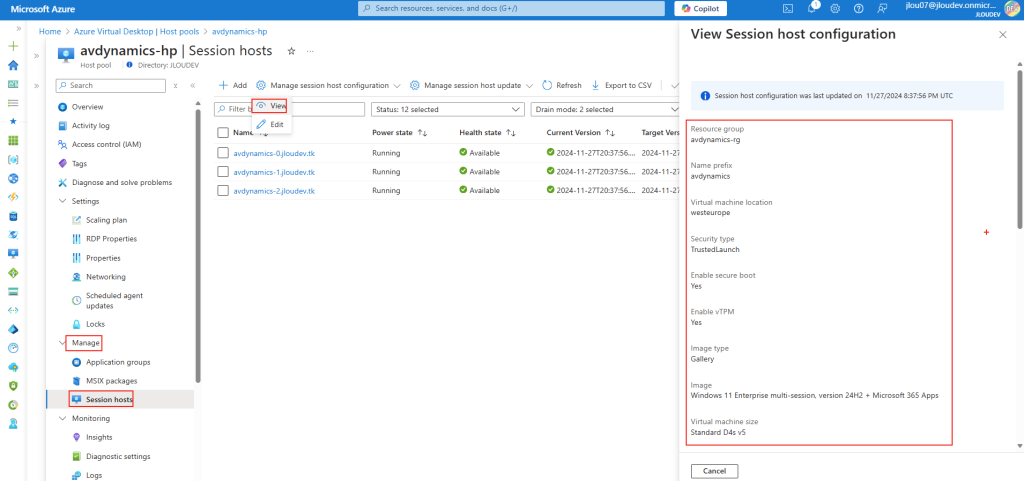This screenshot has width=1024, height=481.
Task: Open the Help question mark icon
Action: (858, 8)
